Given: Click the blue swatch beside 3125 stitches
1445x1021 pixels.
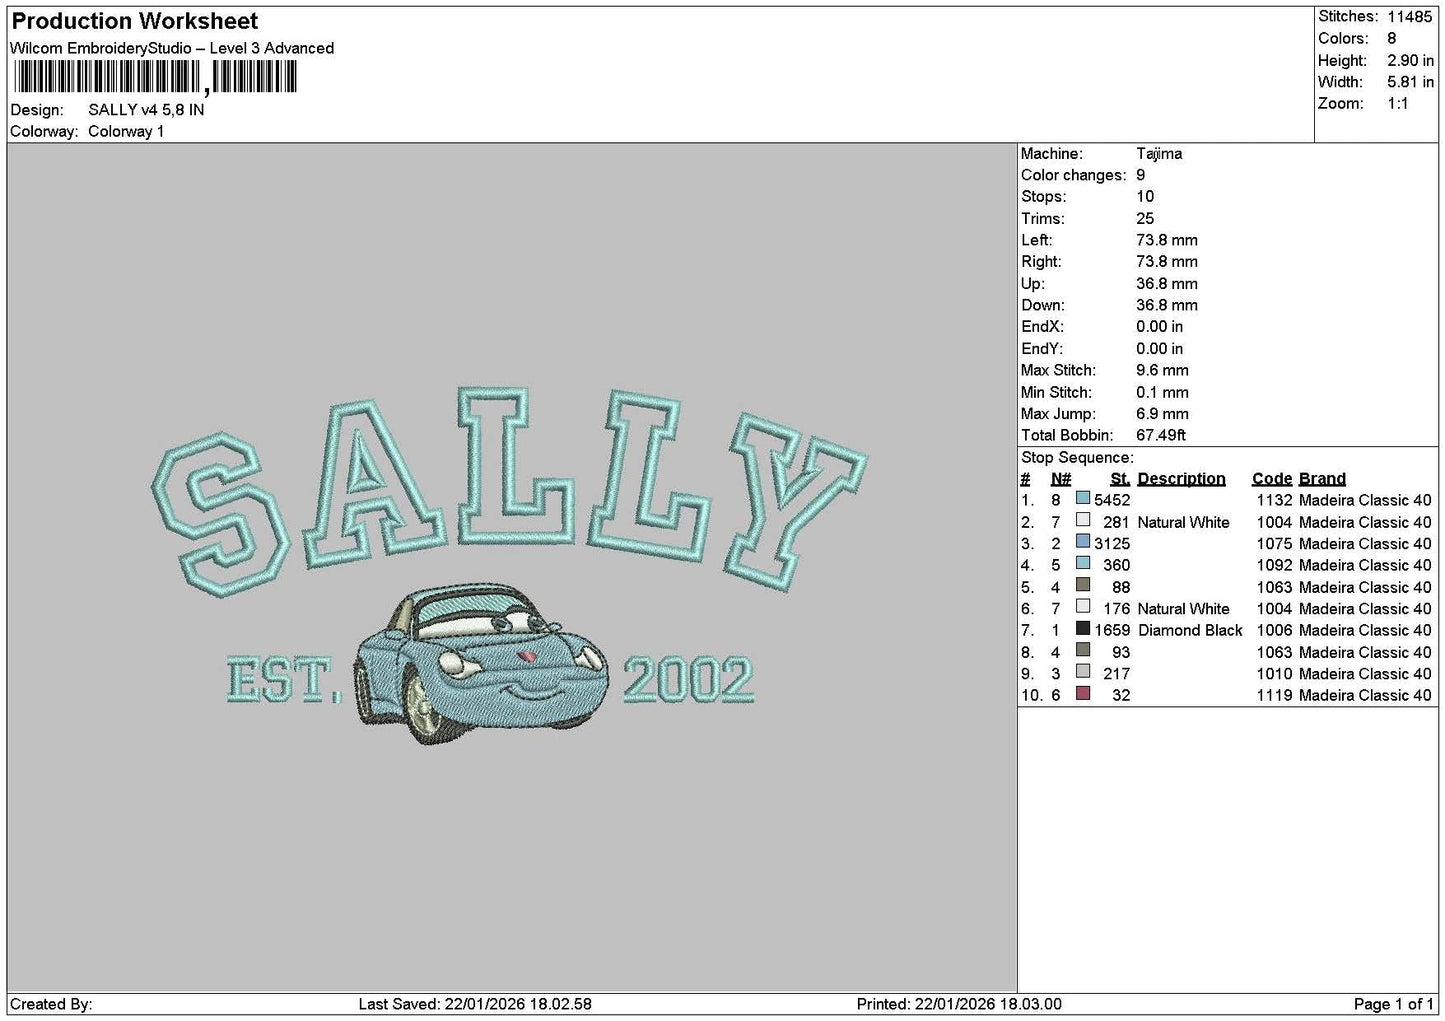Looking at the screenshot, I should pos(1083,542).
